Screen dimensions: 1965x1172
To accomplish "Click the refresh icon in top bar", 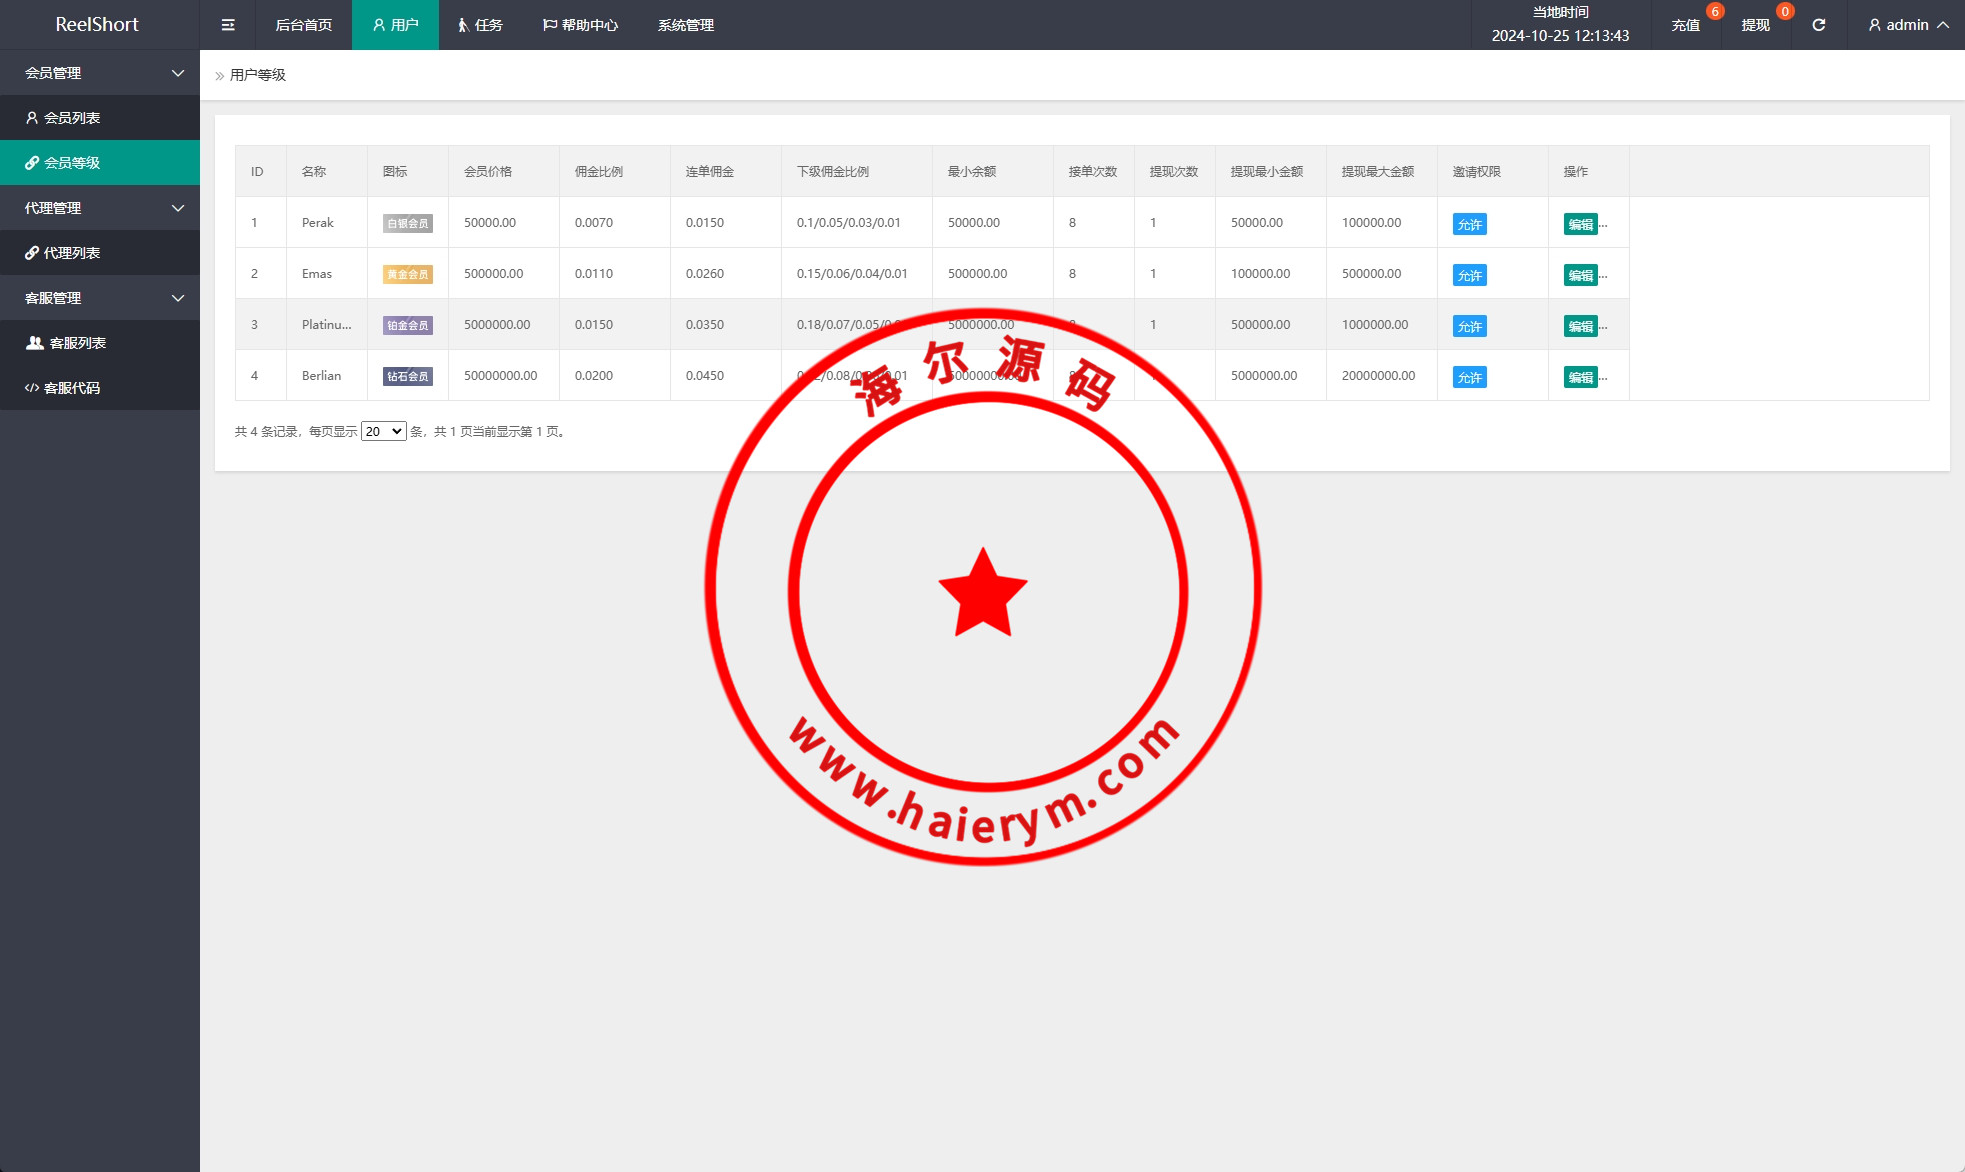I will click(x=1818, y=25).
